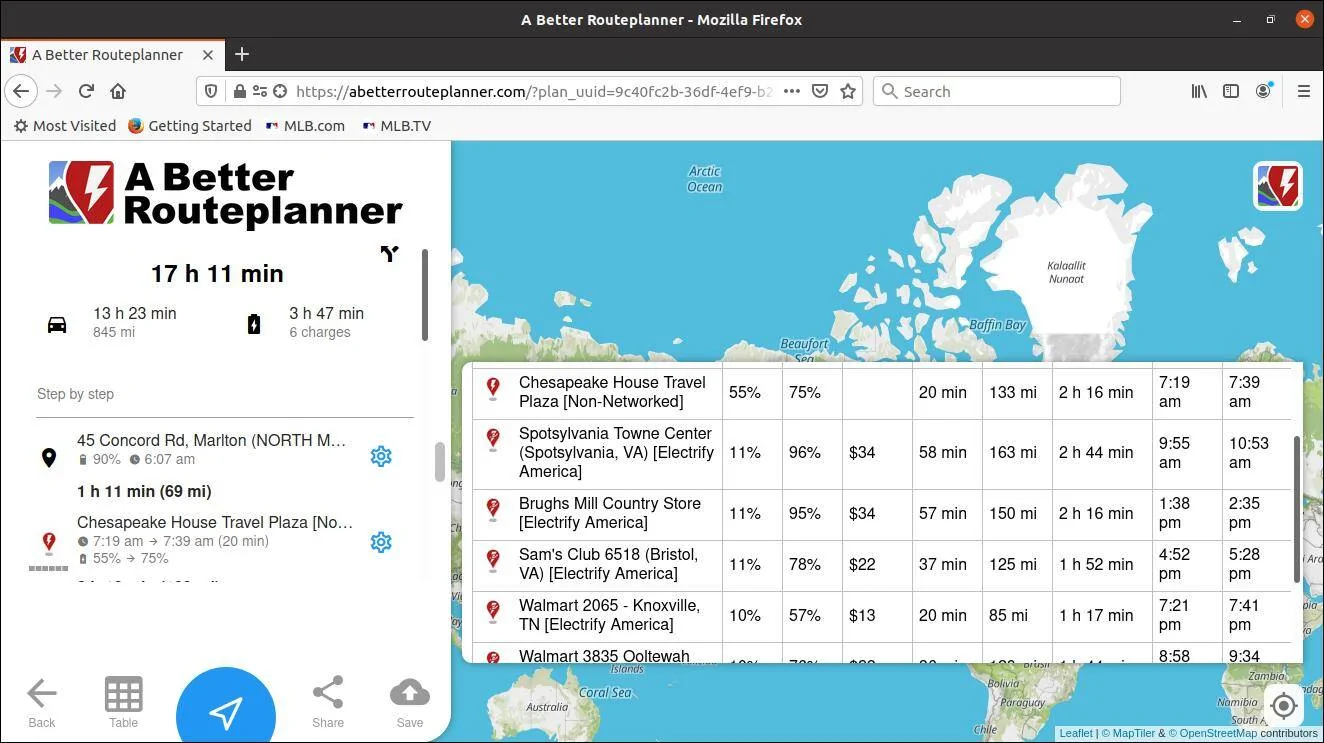Click the charger pin for Spotsylvania Towne Center row
Screen dimensions: 1324x743
tap(493, 440)
